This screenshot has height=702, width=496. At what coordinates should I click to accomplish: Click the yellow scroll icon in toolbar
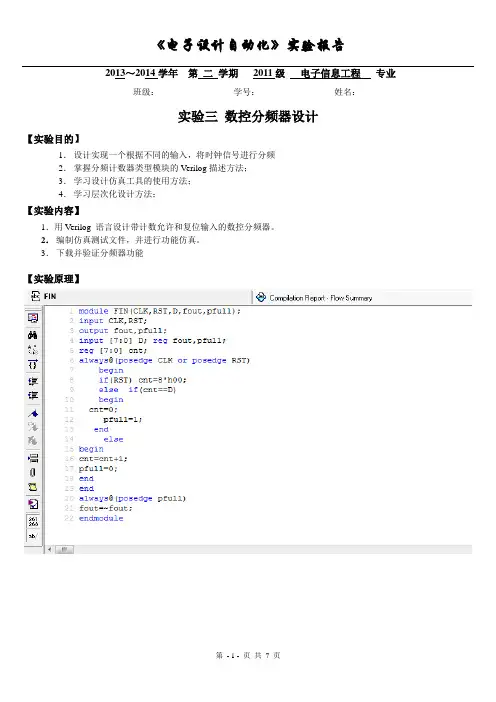(x=33, y=487)
